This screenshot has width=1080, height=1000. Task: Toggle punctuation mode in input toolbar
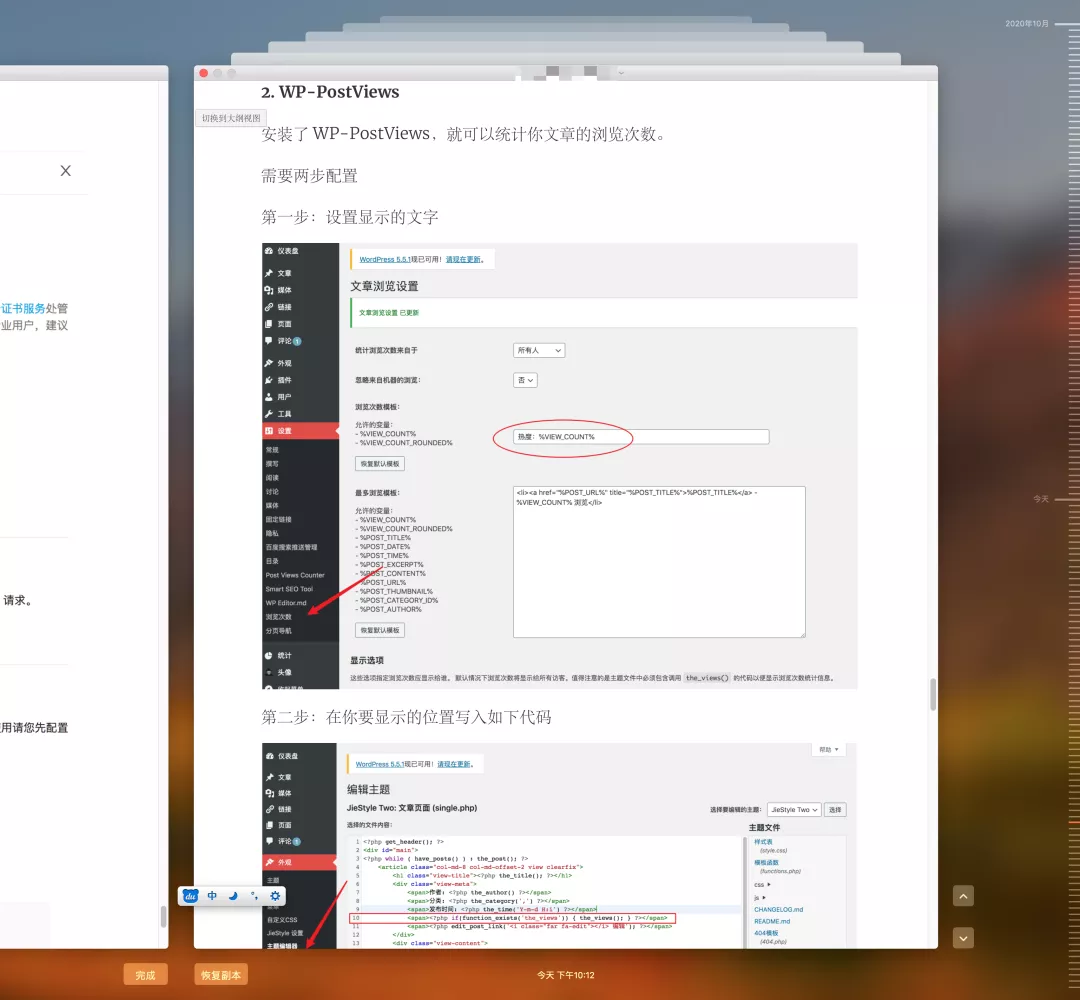tap(254, 896)
